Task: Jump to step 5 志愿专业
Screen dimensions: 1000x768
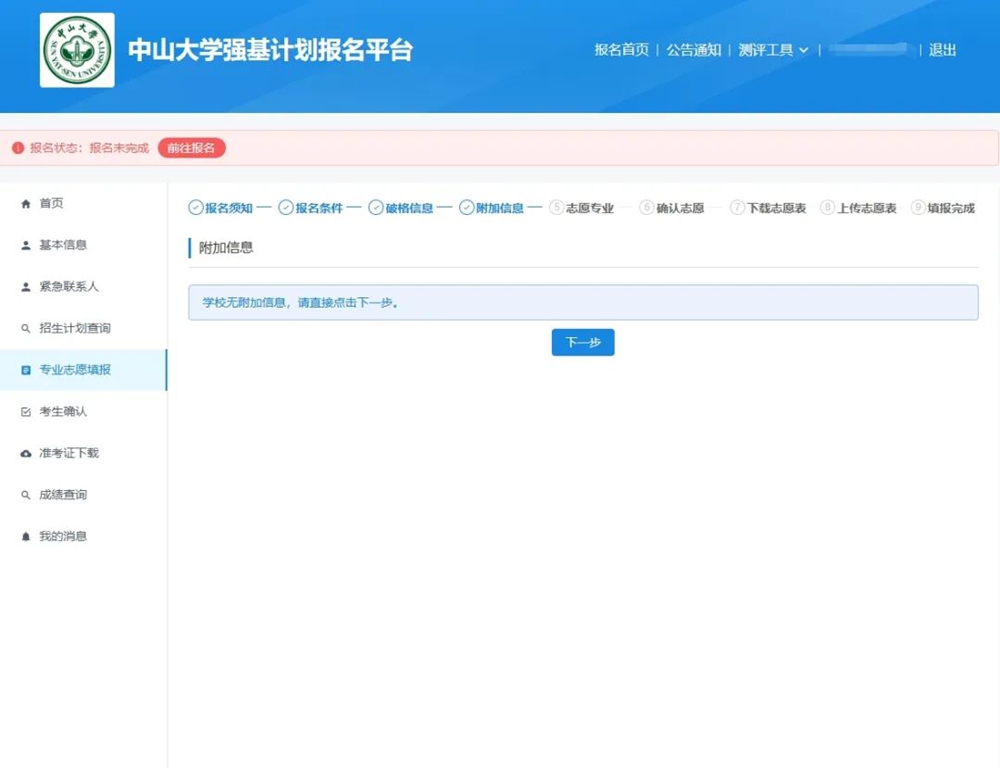Action: (582, 208)
